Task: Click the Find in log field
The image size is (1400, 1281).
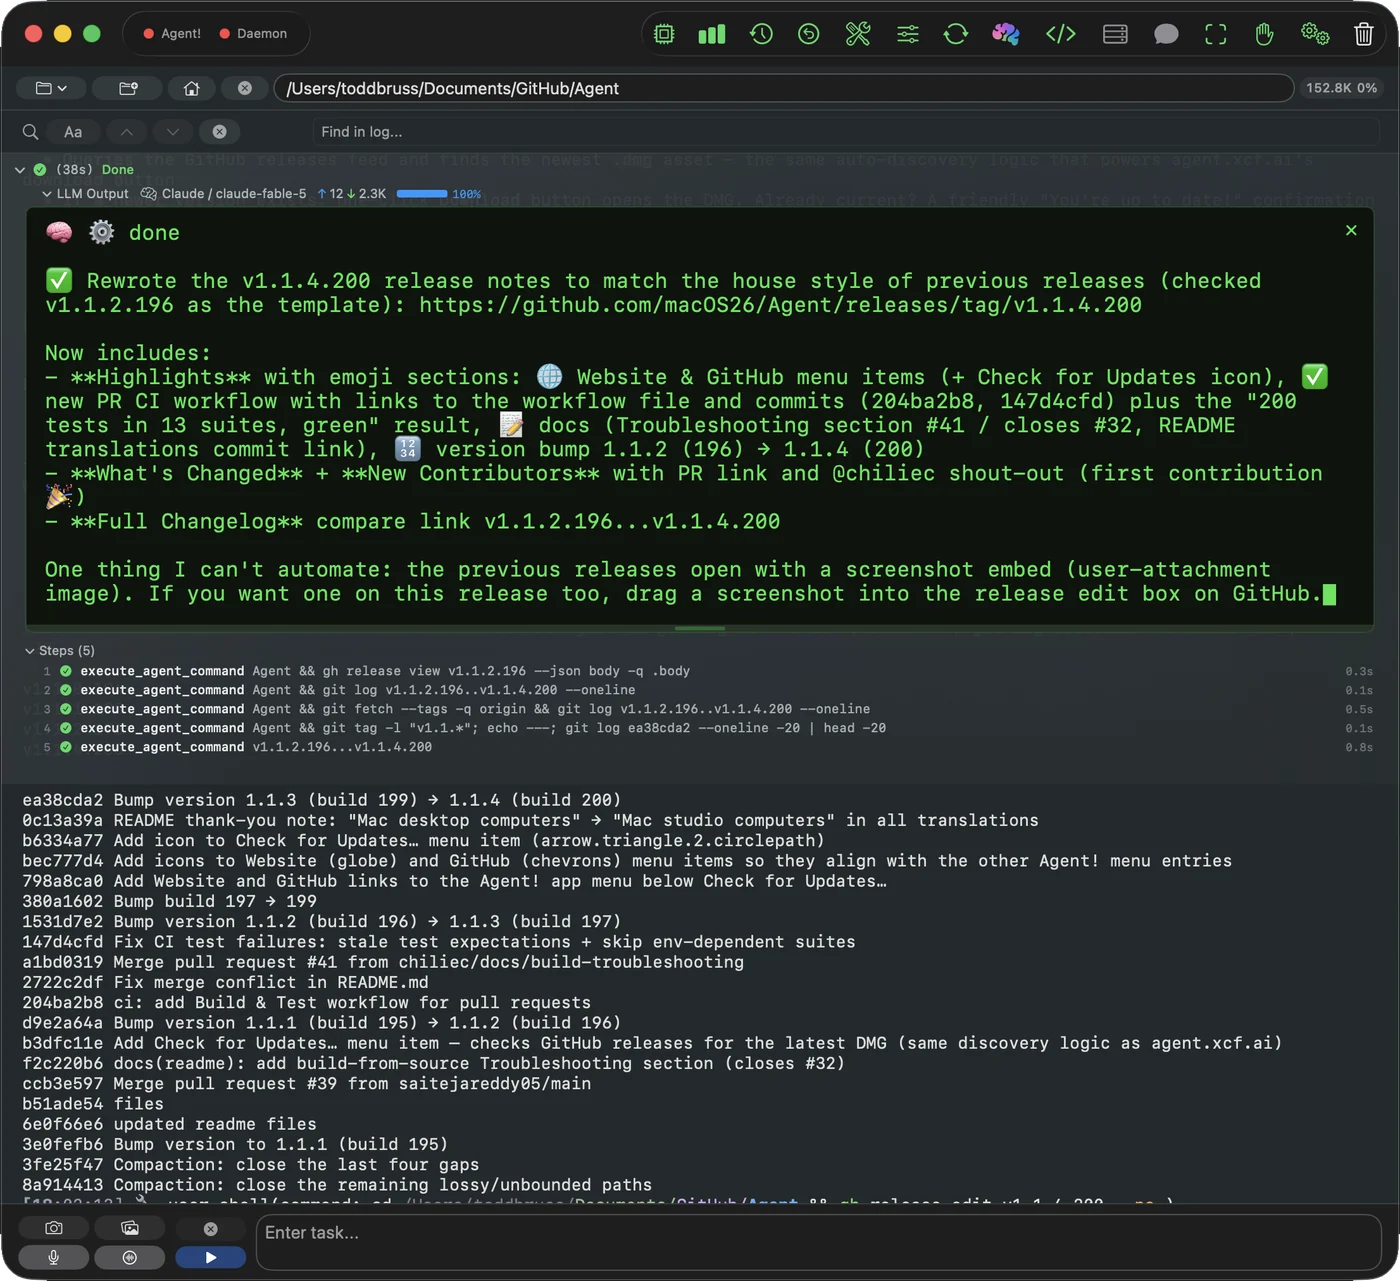Action: (845, 132)
